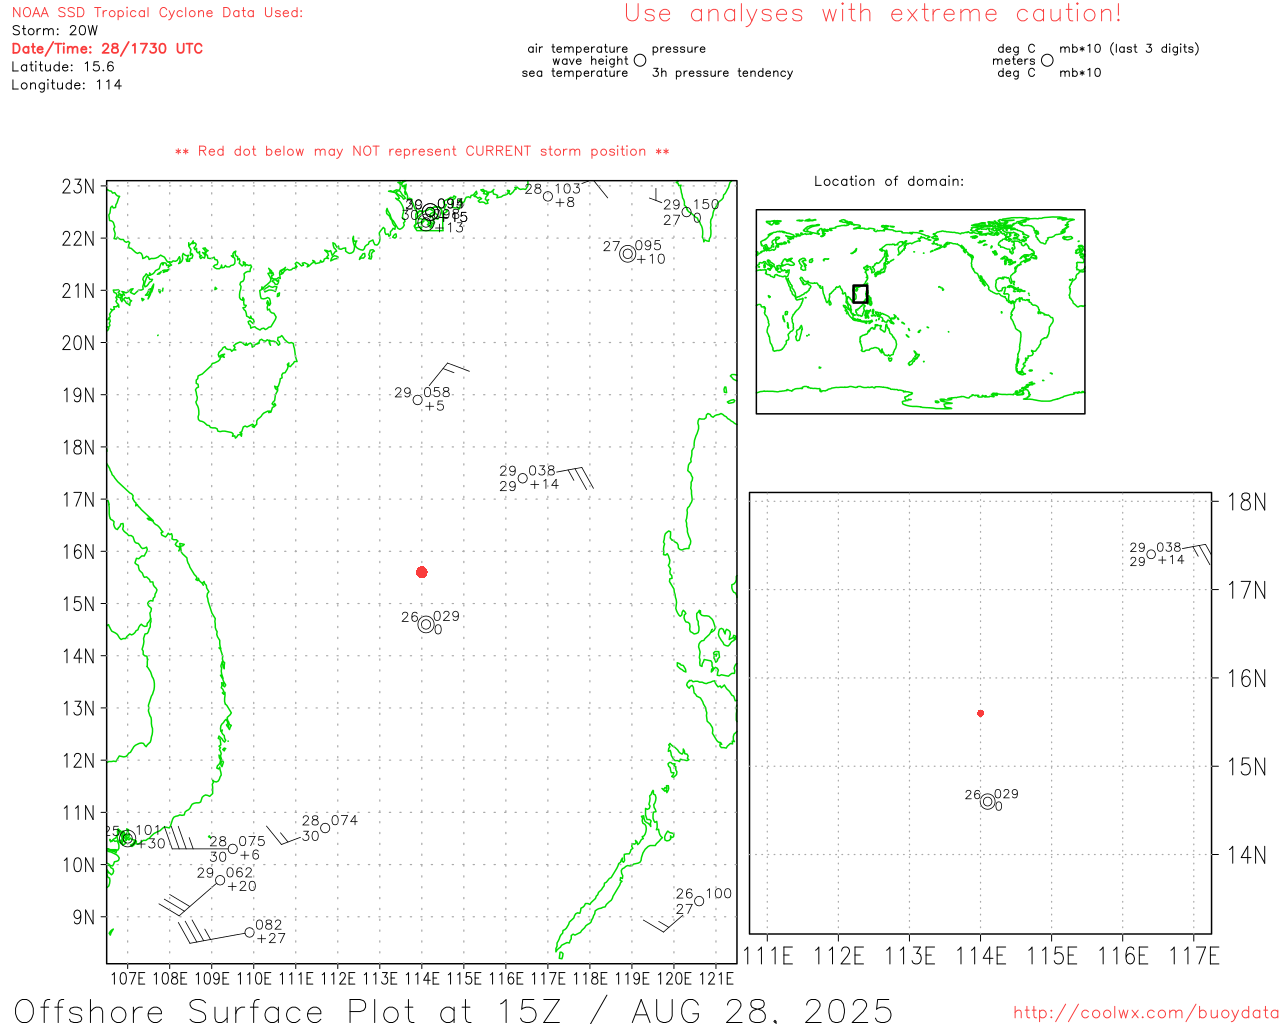Open the coolwx.com/buoydata link
This screenshot has width=1280, height=1024.
click(1146, 1012)
